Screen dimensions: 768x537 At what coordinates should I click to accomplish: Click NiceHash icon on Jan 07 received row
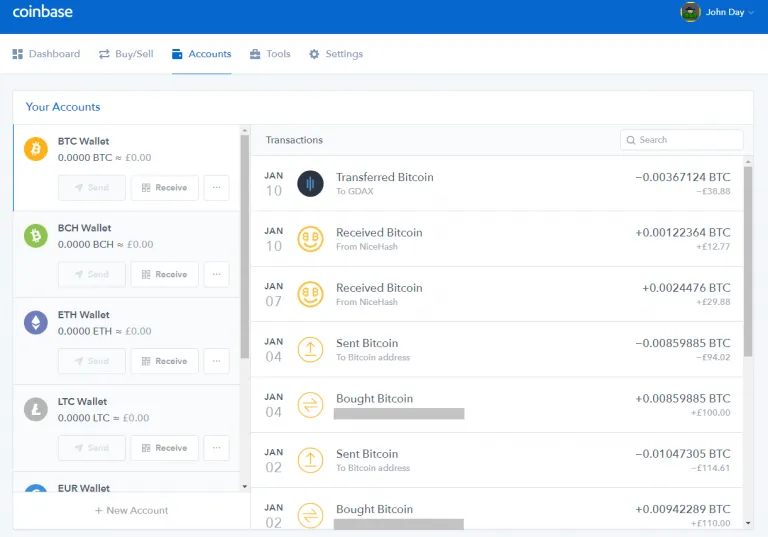click(x=311, y=294)
